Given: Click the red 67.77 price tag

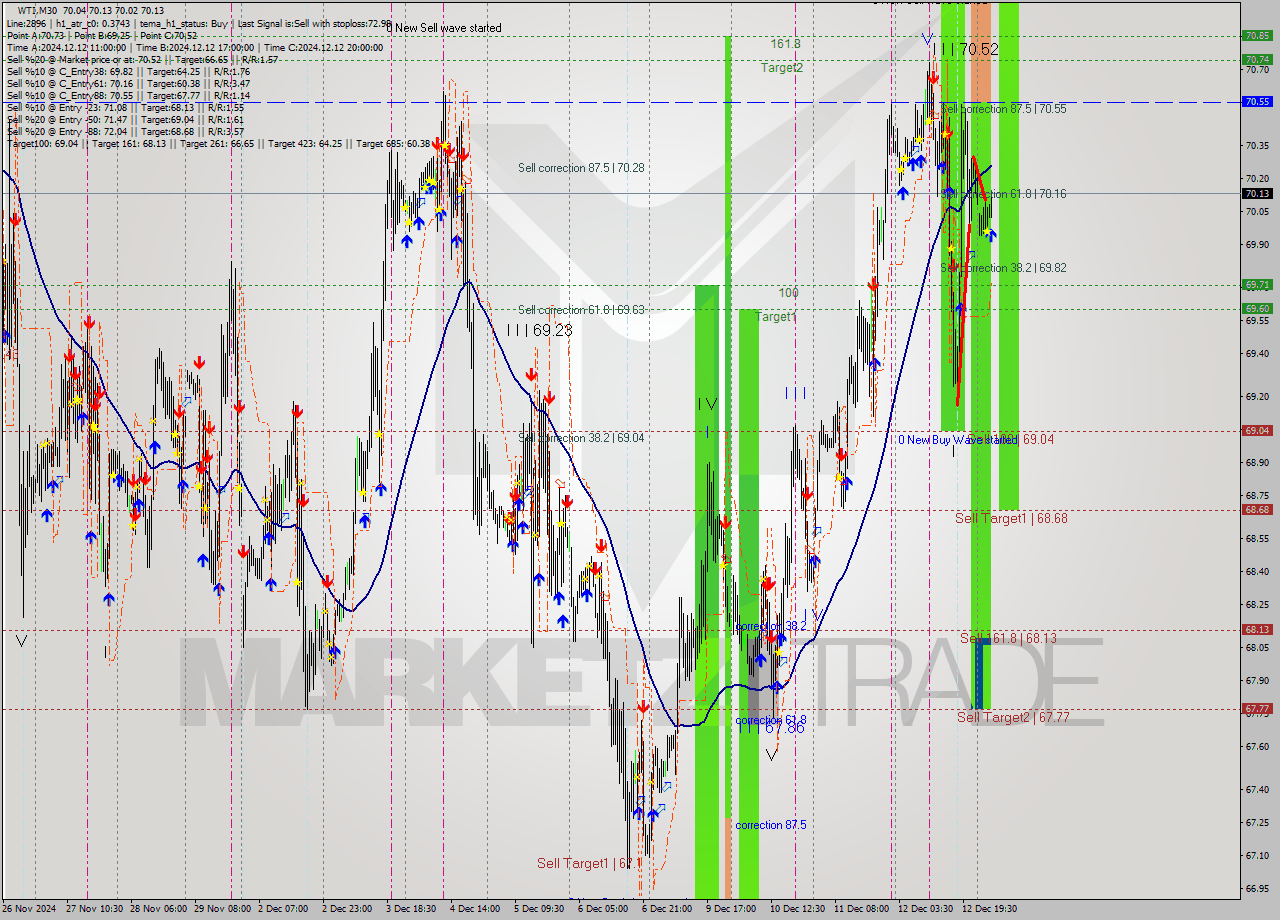Looking at the screenshot, I should point(1257,708).
